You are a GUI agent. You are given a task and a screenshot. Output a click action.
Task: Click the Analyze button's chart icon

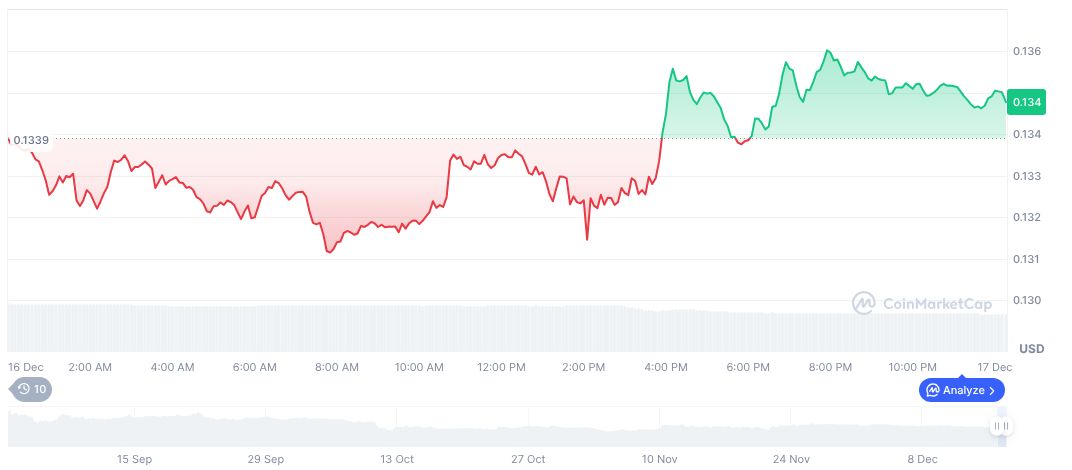click(932, 390)
